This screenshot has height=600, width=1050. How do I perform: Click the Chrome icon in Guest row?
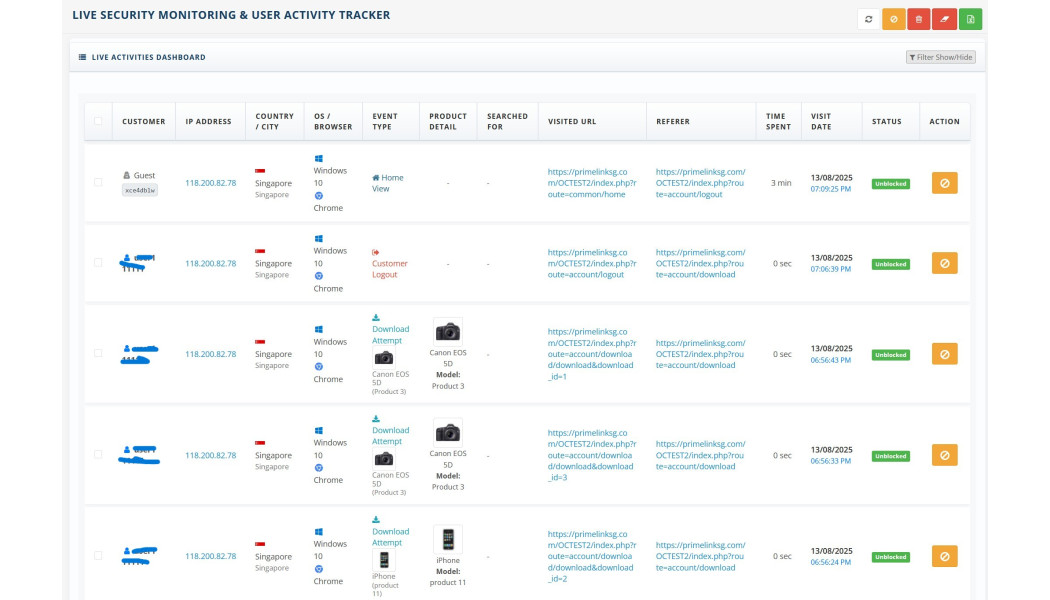(319, 196)
